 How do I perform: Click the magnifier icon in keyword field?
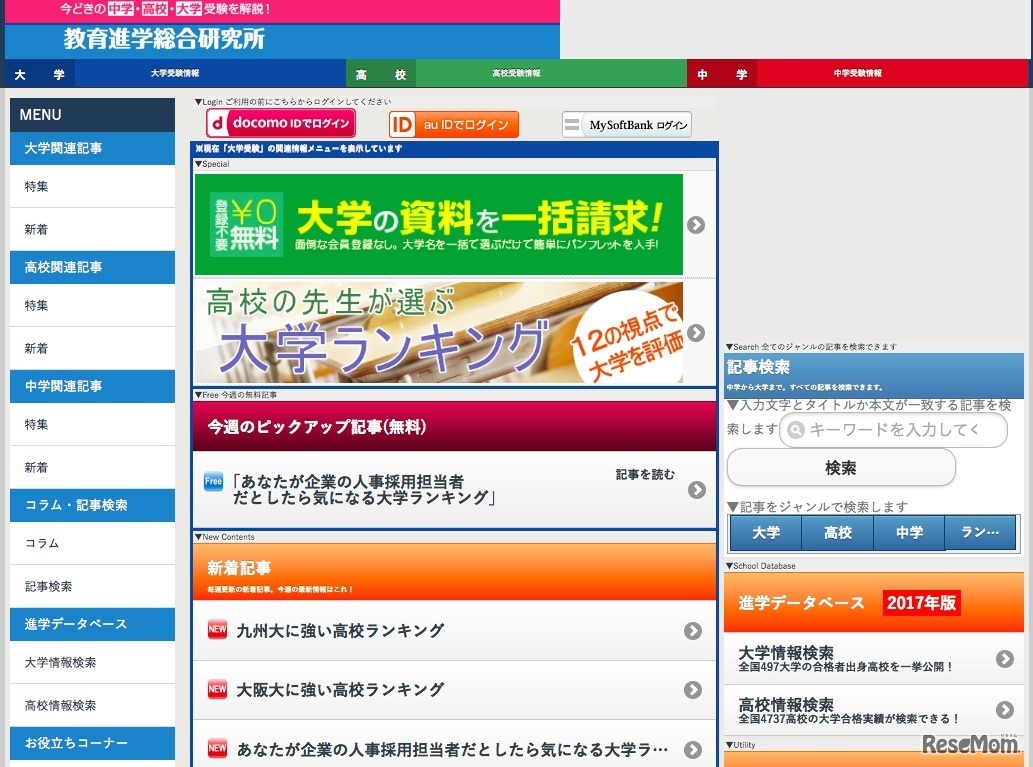coord(796,430)
